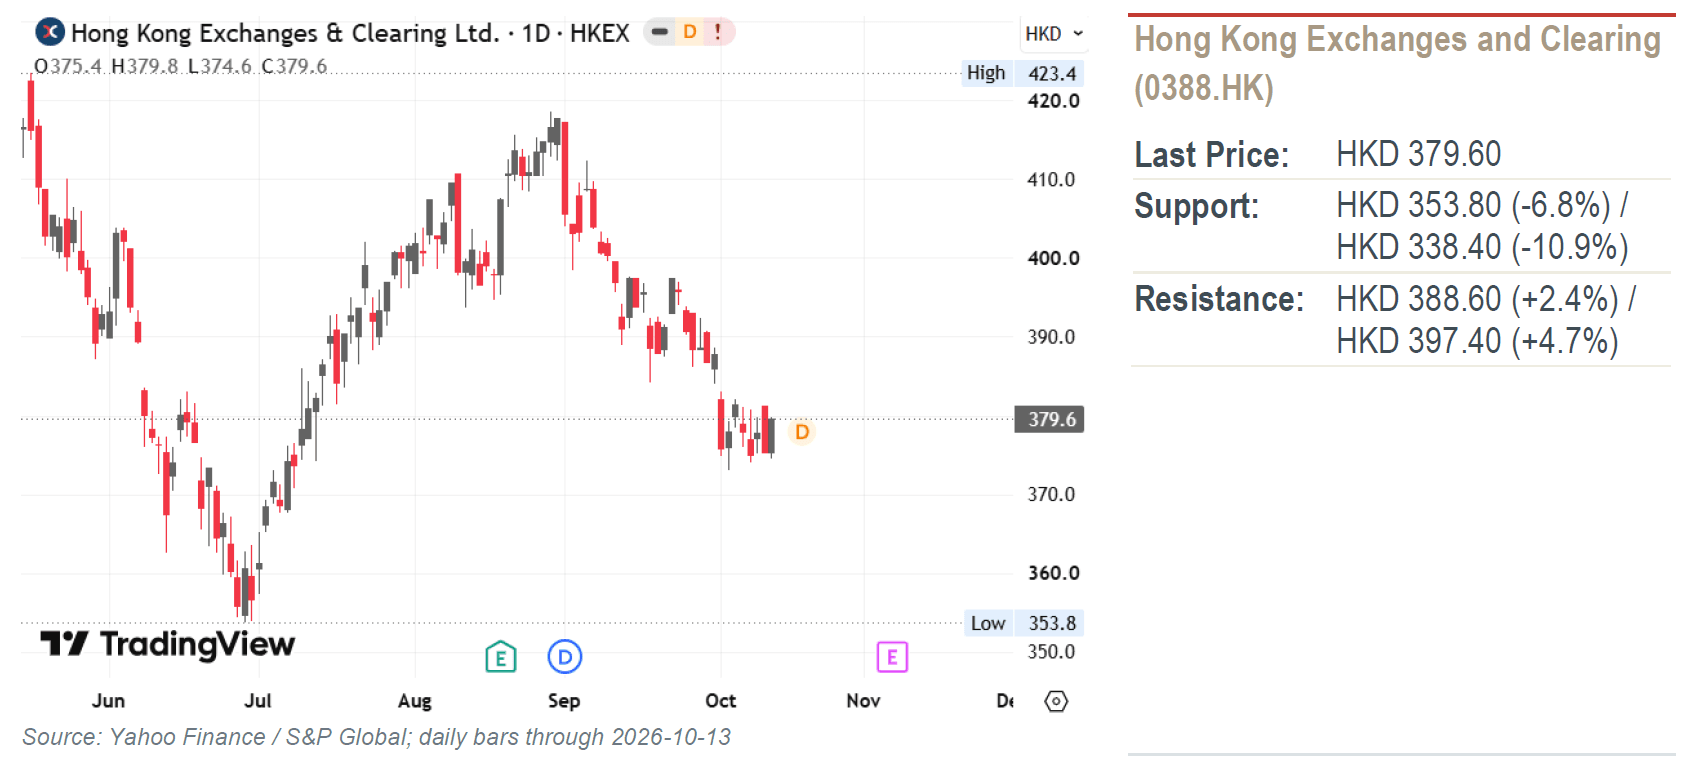
Task: Open the green earnings E marker
Action: 501,657
